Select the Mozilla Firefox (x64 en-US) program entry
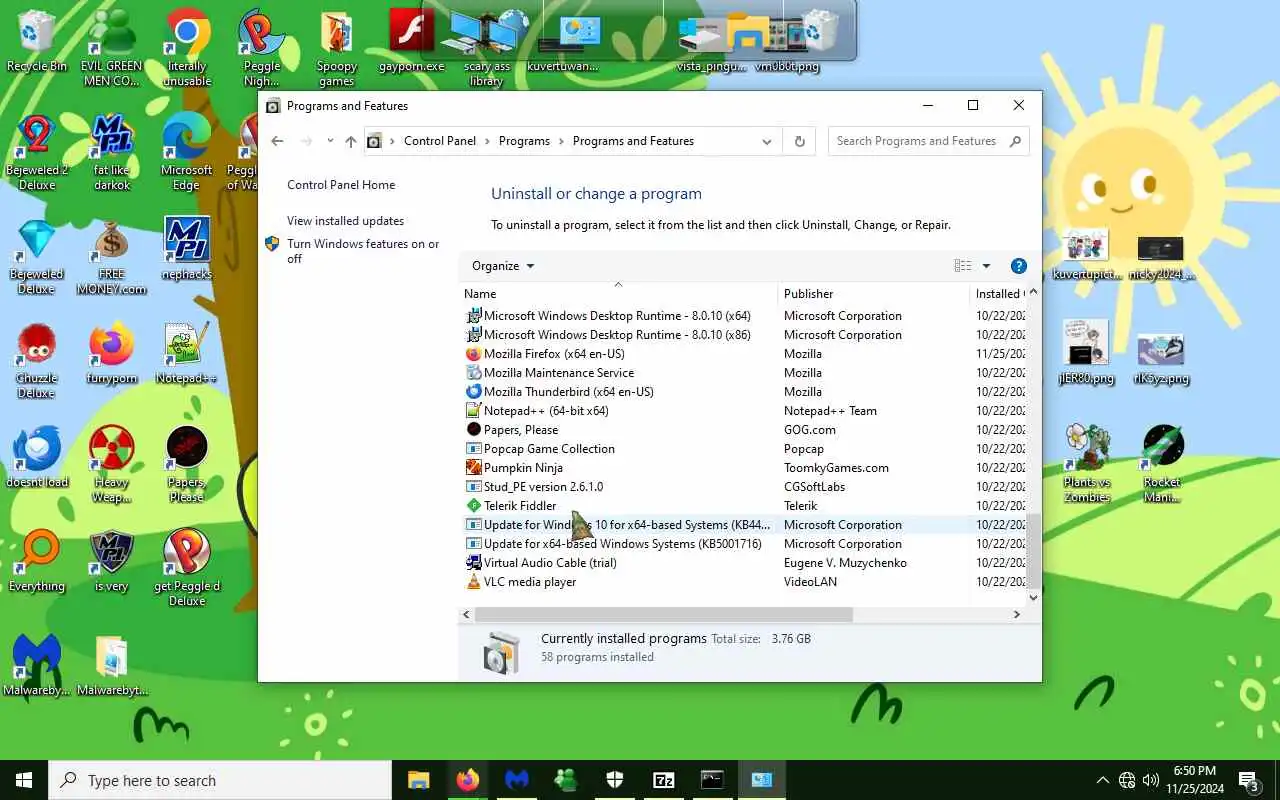 (745, 354)
